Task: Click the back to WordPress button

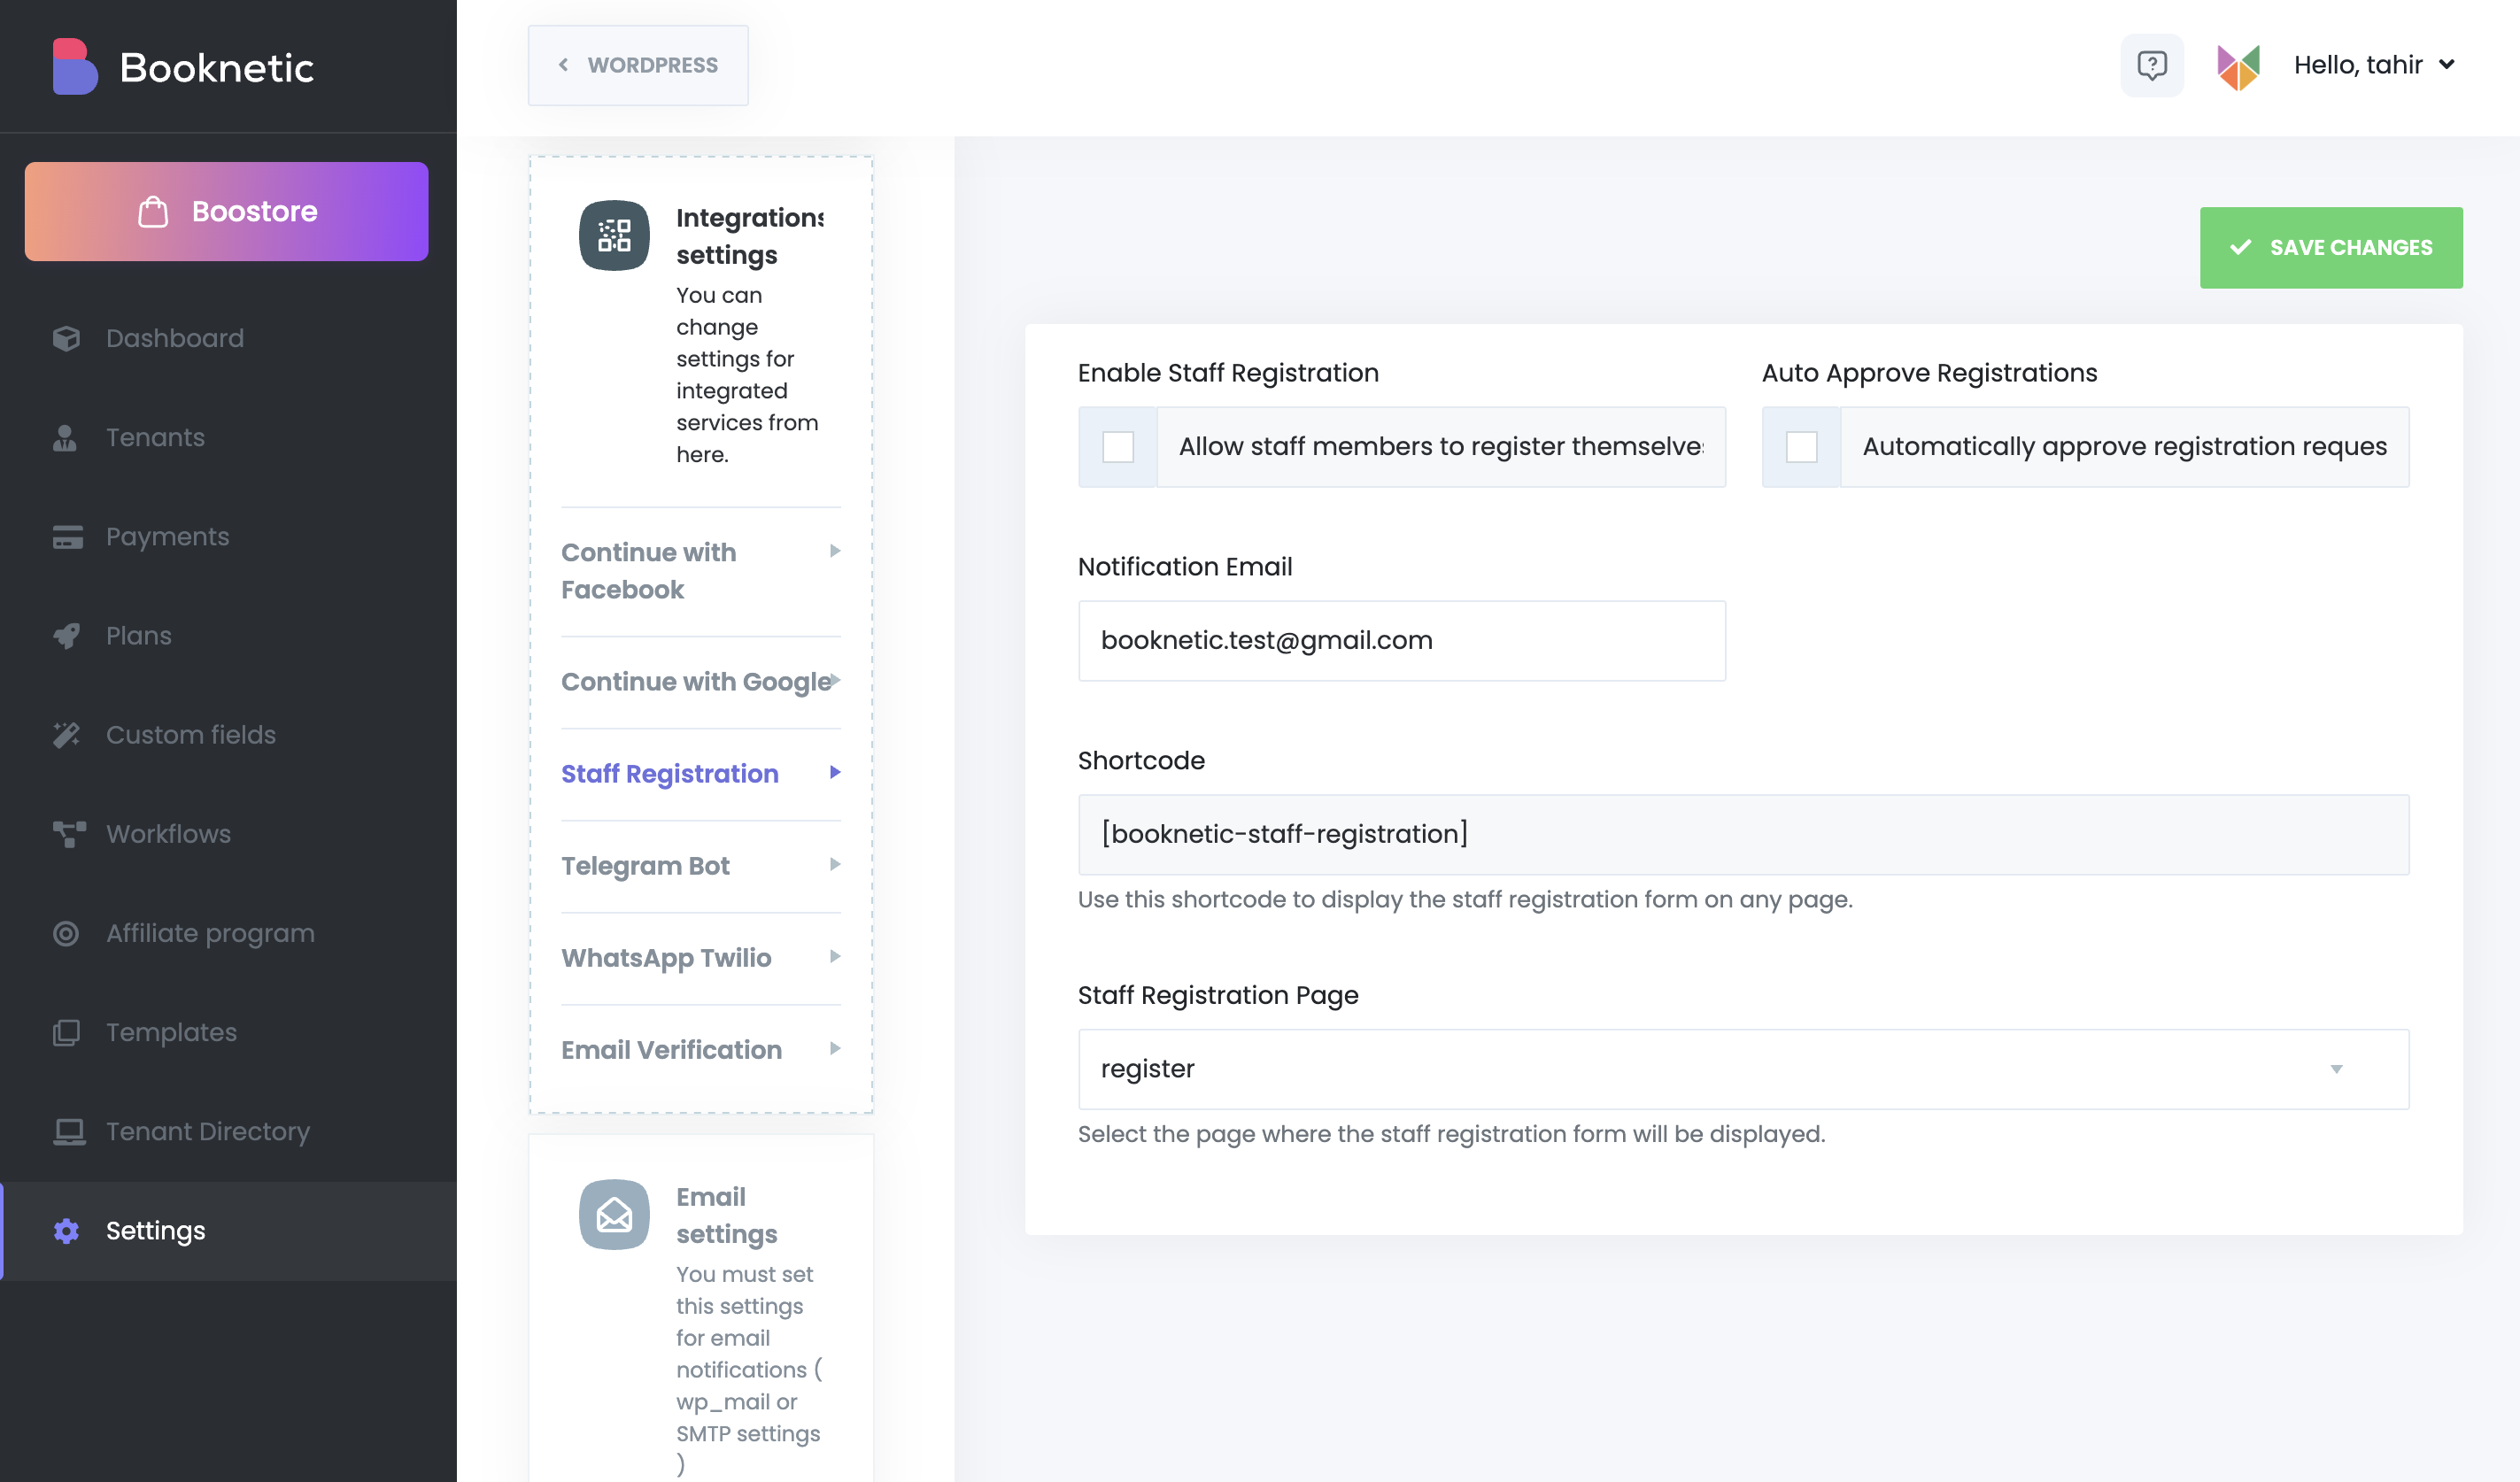Action: click(638, 65)
